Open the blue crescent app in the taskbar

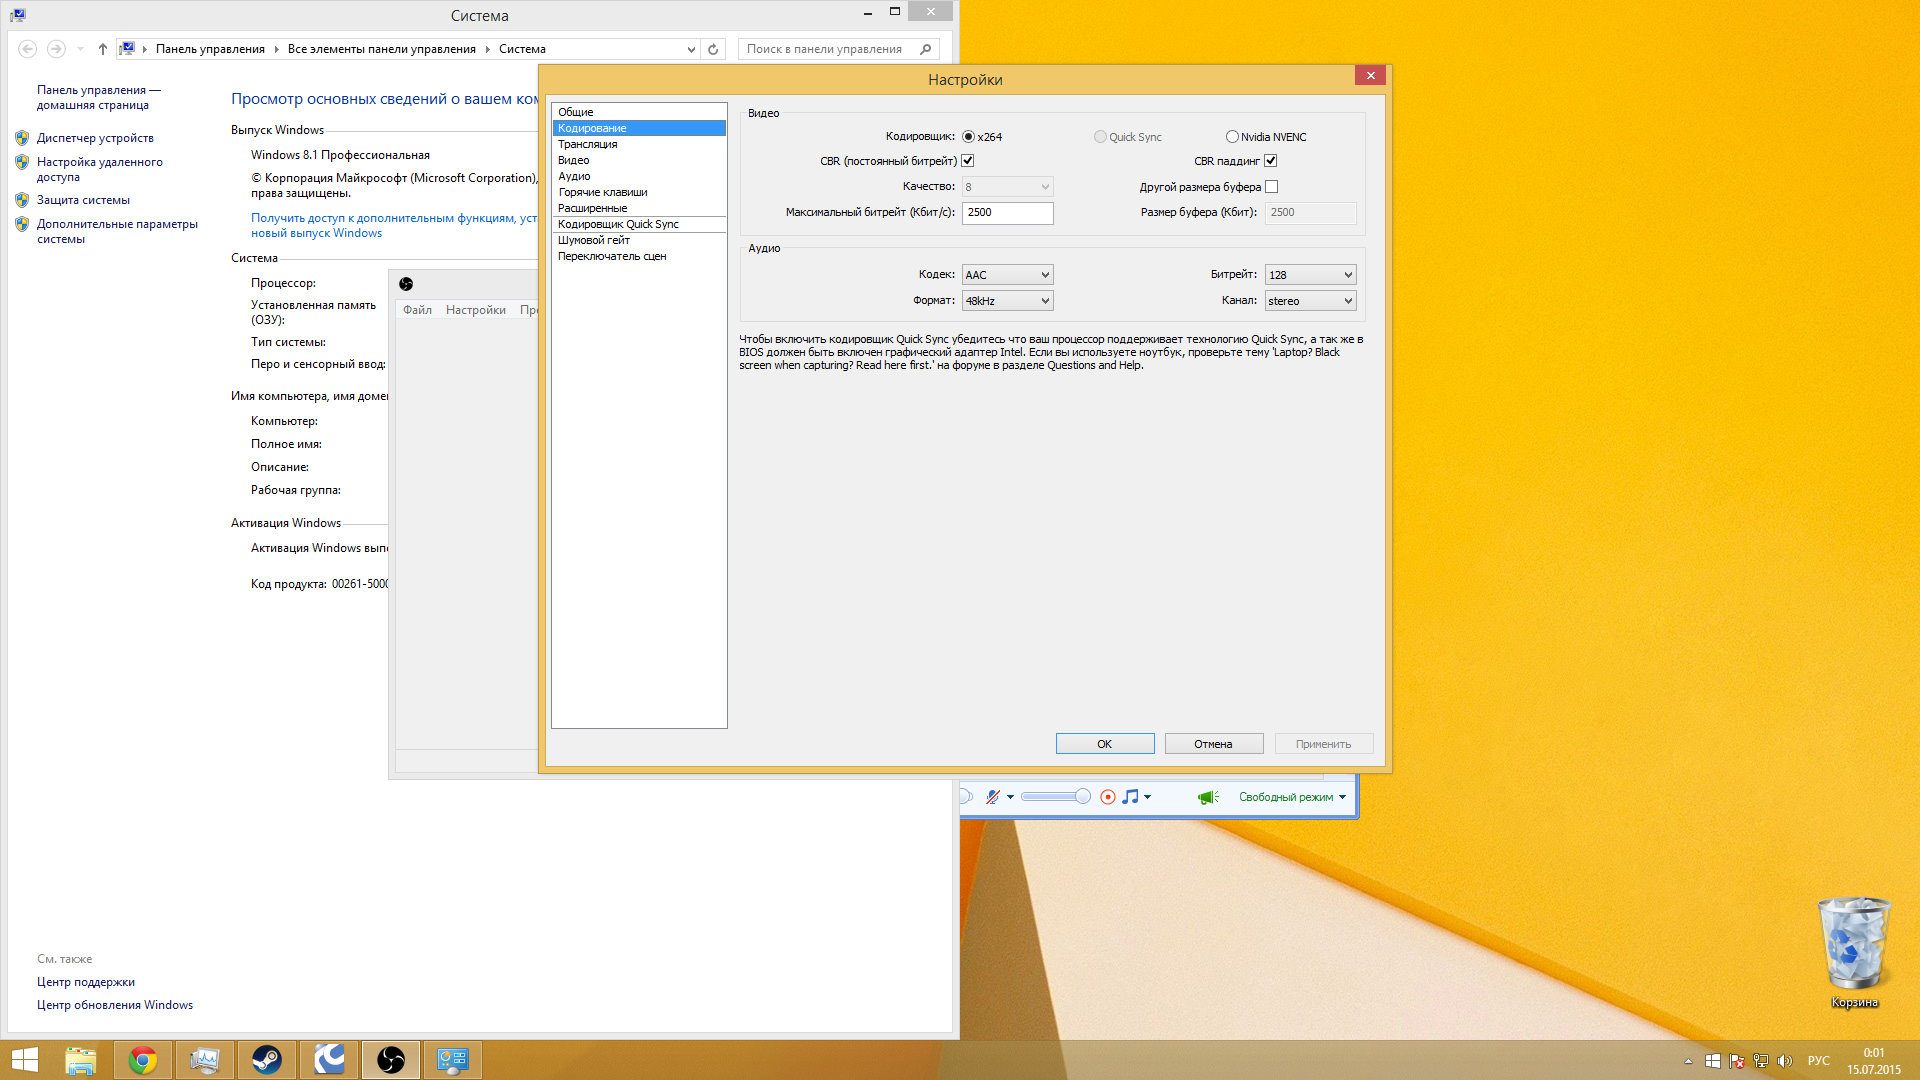point(329,1060)
